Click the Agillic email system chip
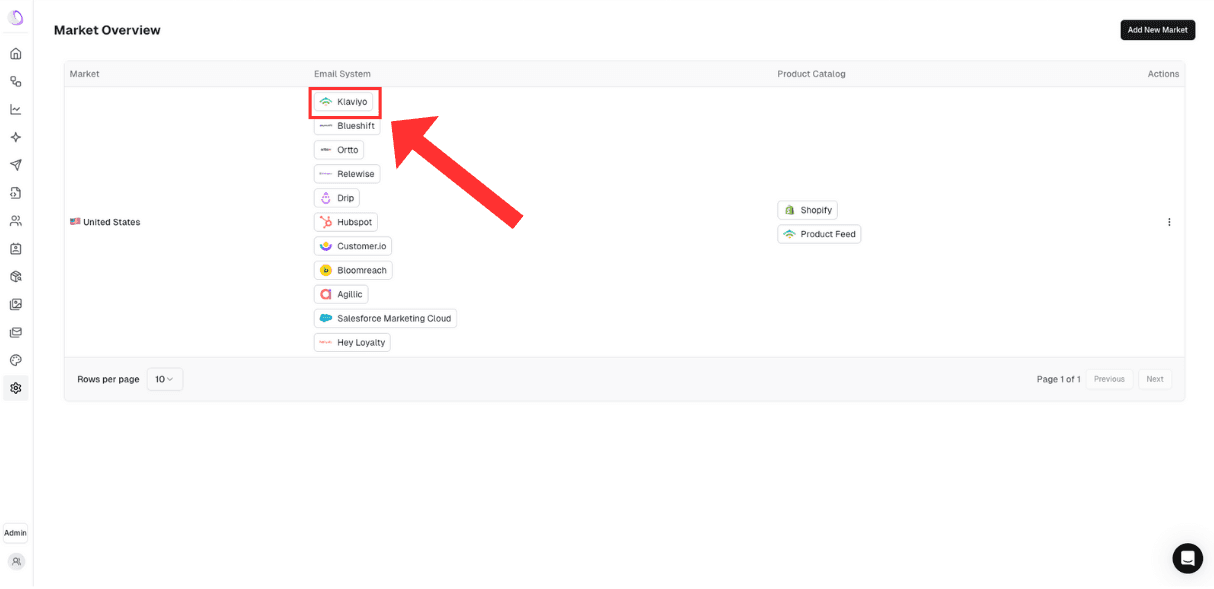Image resolution: width=1214 pixels, height=589 pixels. point(341,294)
